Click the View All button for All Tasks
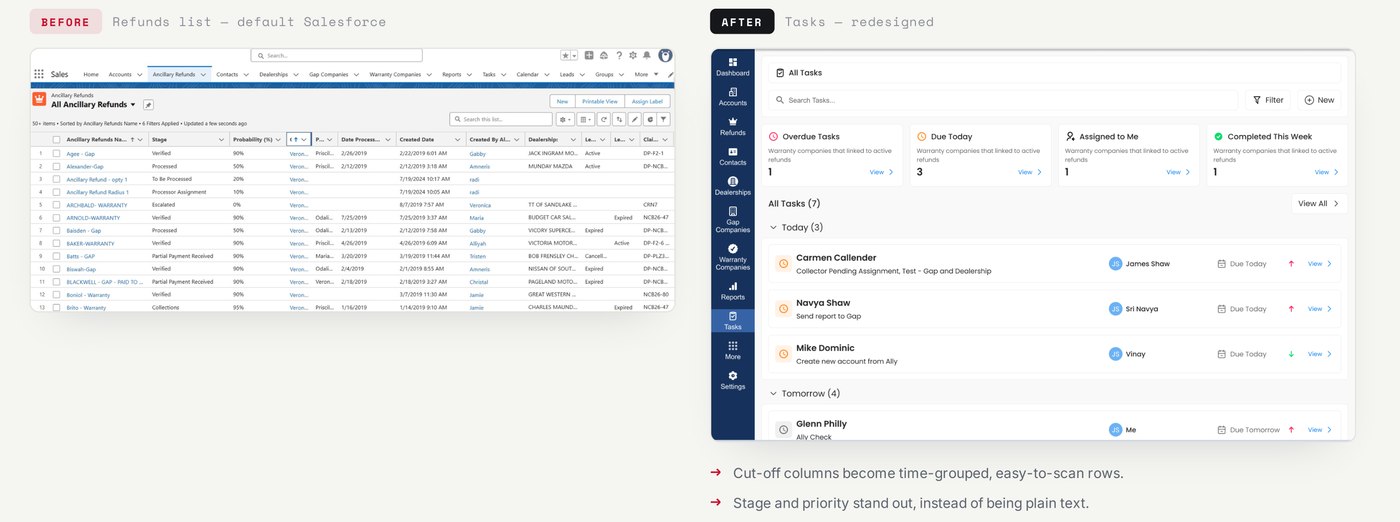 (x=1318, y=203)
